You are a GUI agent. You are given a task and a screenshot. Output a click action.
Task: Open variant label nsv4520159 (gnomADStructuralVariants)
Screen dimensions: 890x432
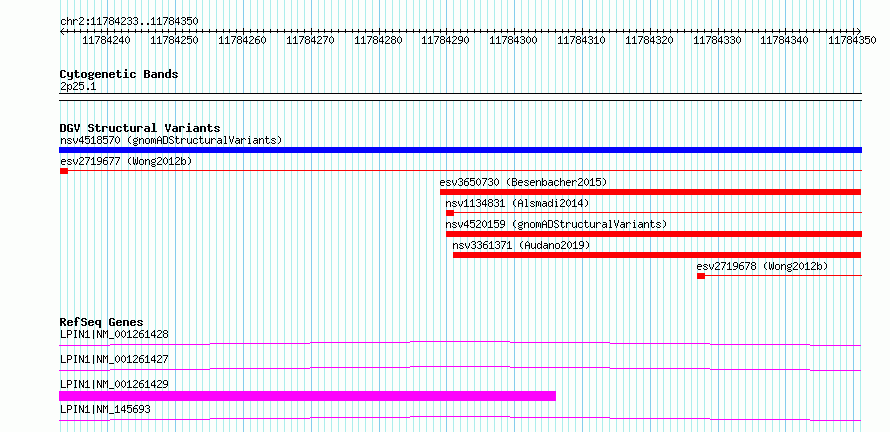pos(556,224)
